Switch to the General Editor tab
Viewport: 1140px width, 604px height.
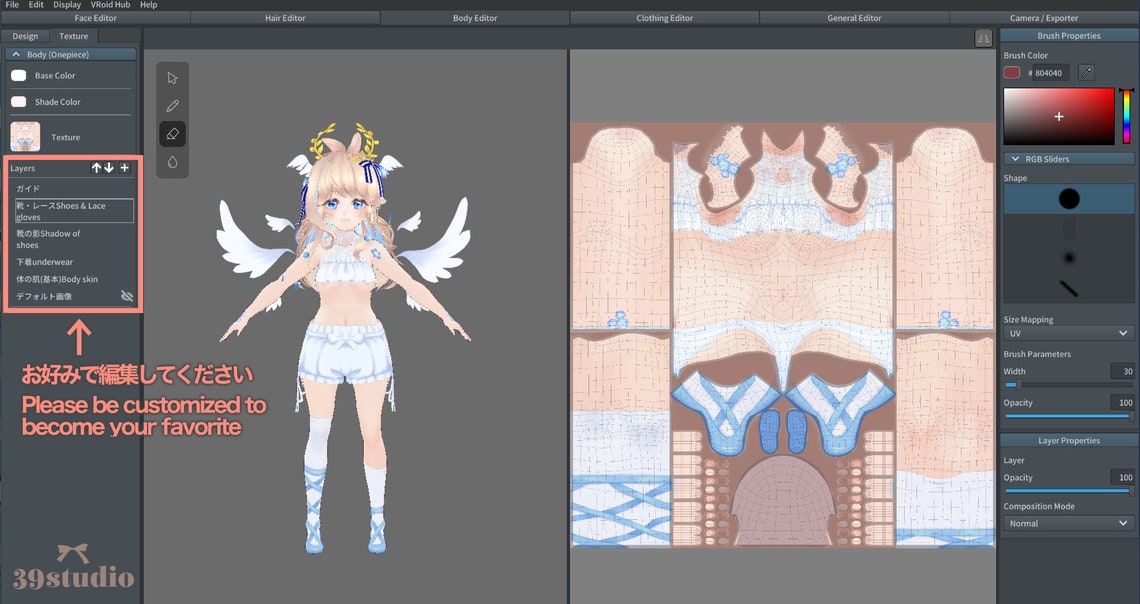pyautogui.click(x=854, y=17)
